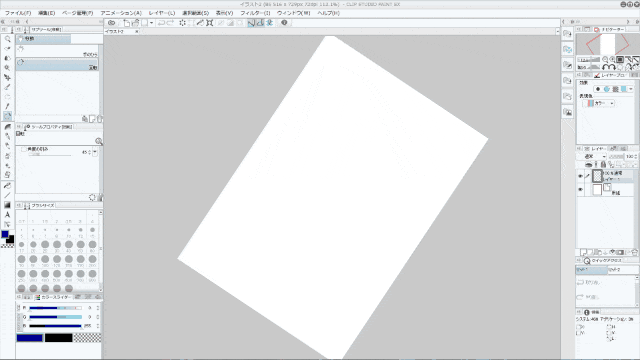Click new raster layer icon
Screen dimensions: 640x360
(x=584, y=253)
